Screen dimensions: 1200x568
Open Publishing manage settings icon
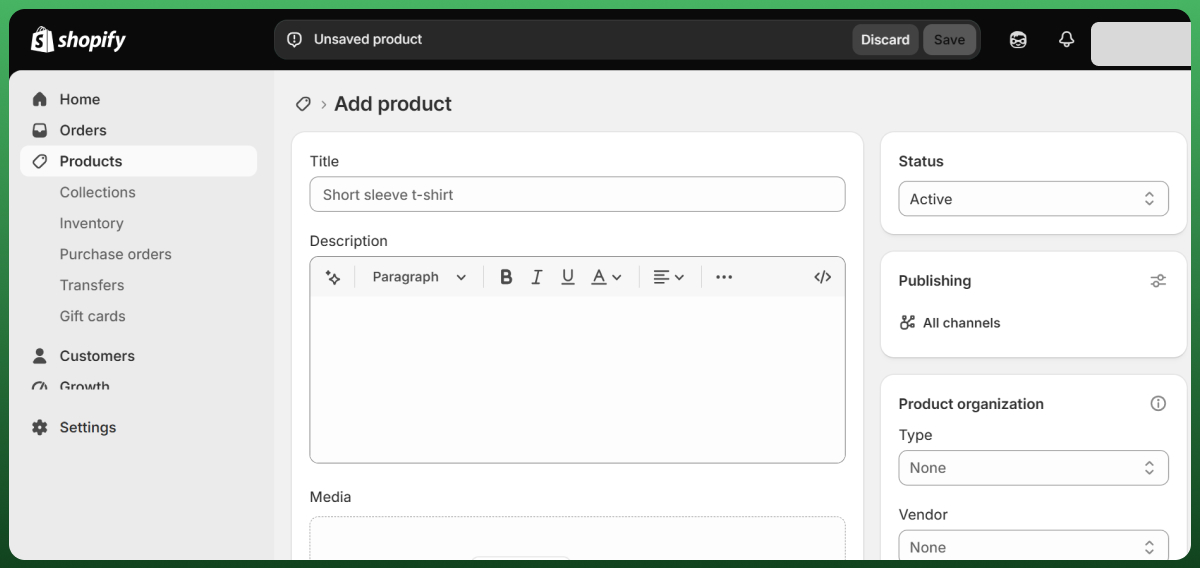pyautogui.click(x=1158, y=281)
